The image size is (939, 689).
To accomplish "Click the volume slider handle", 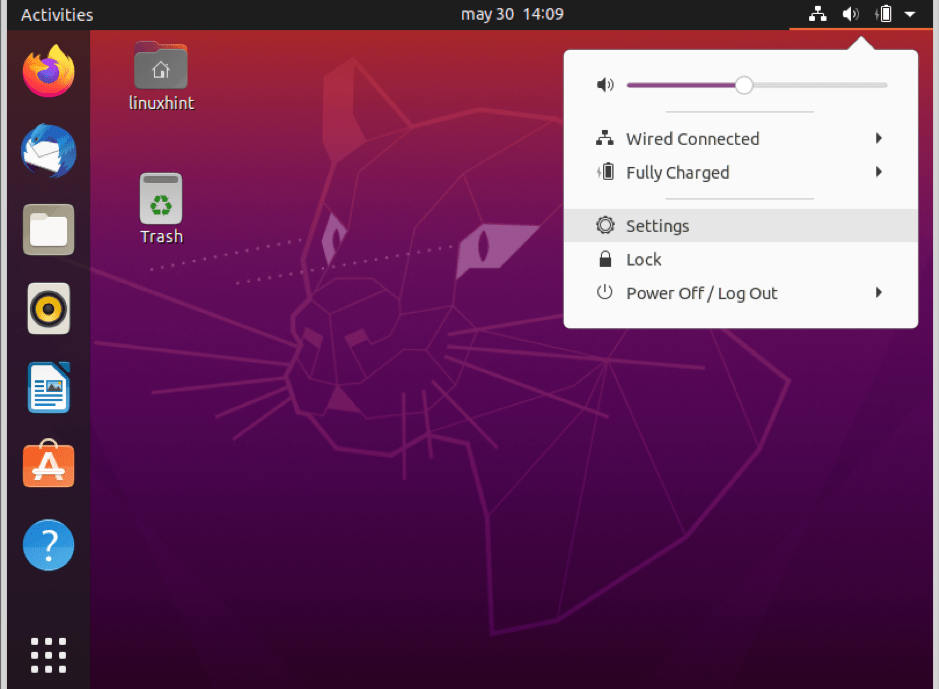I will coord(744,85).
